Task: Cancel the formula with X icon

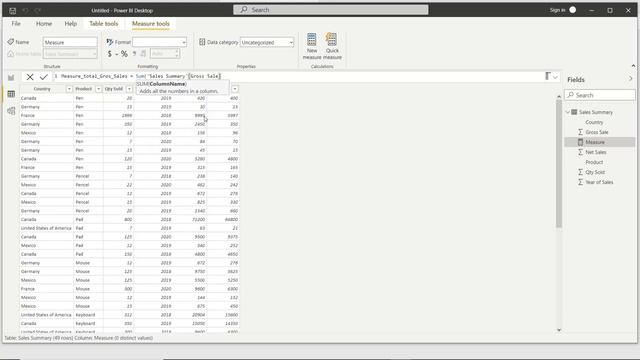Action: (30, 76)
